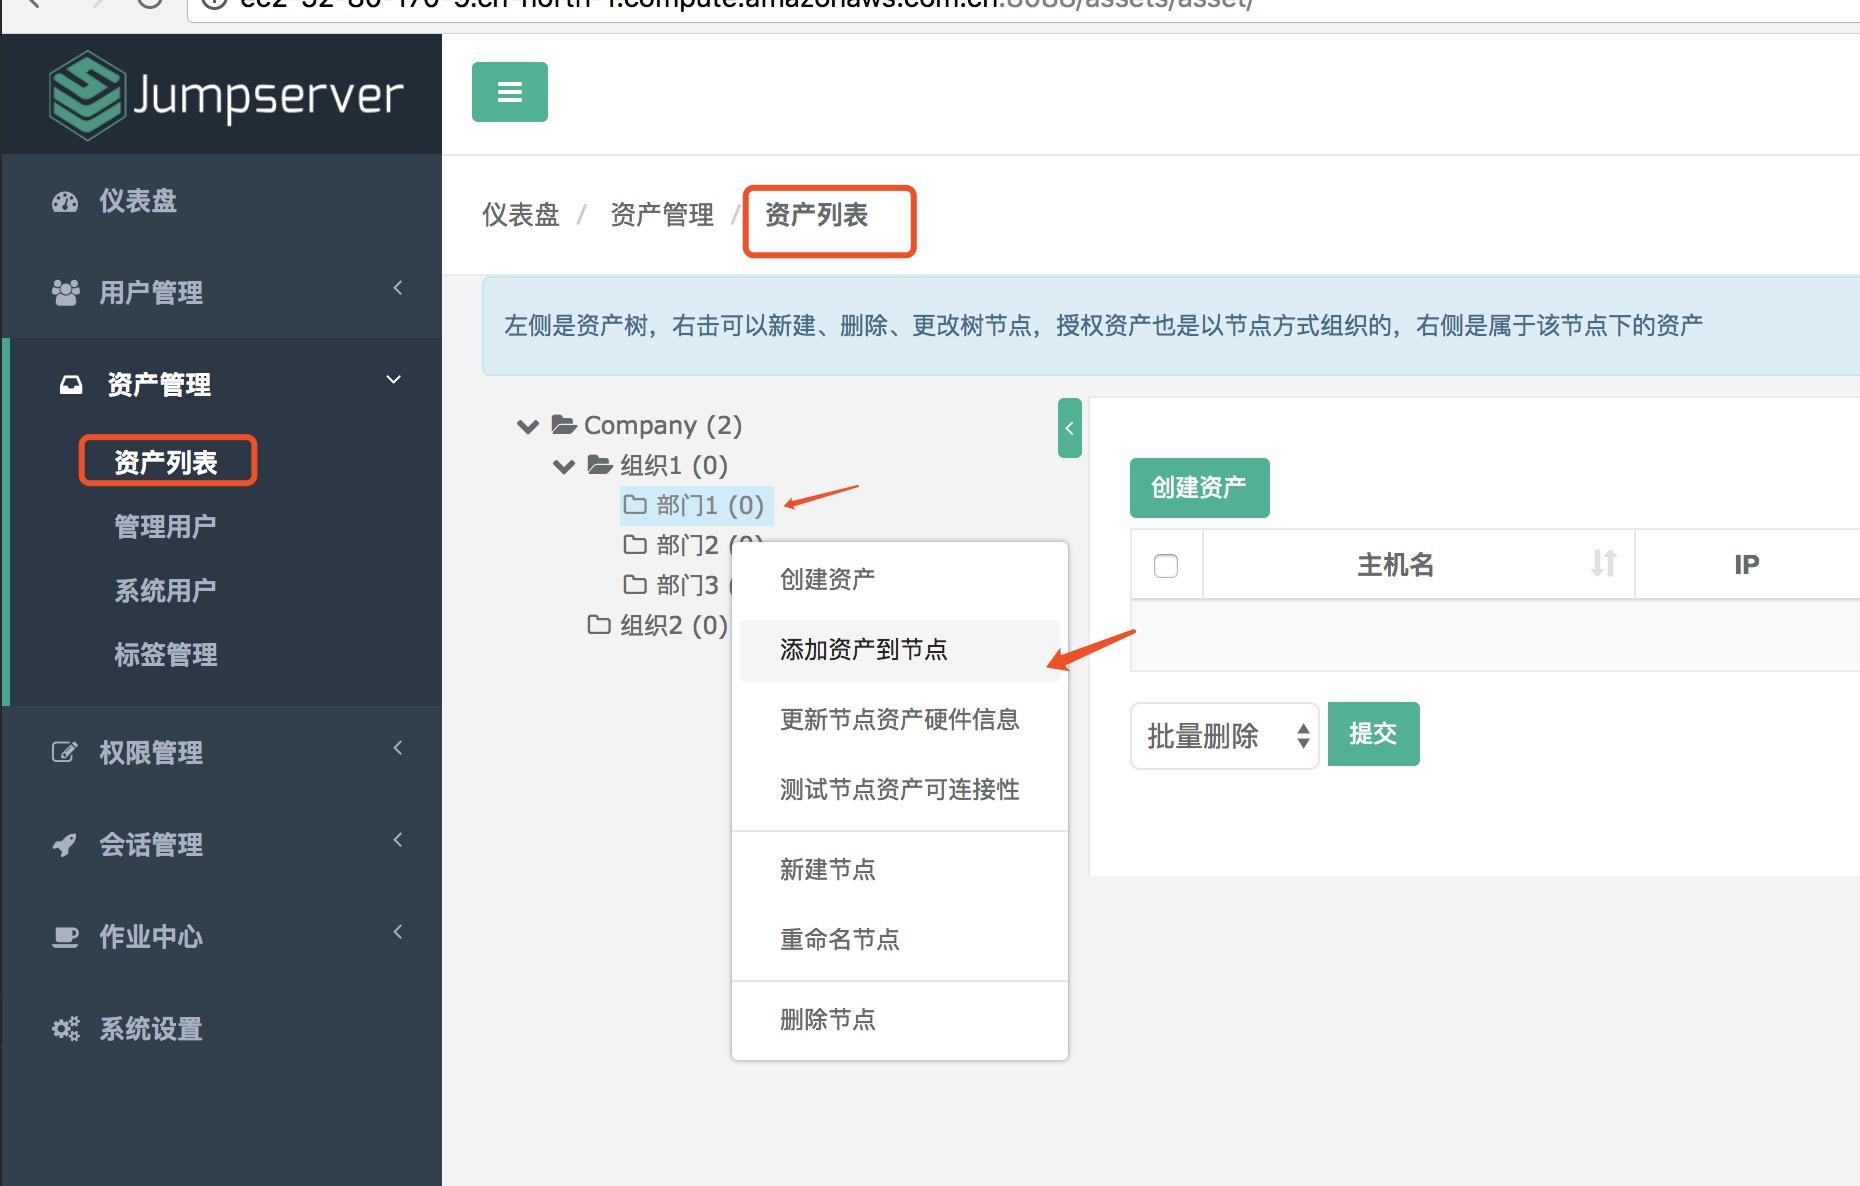Open the 批量删除 bulk action dropdown
This screenshot has height=1186, width=1860.
pos(1225,736)
